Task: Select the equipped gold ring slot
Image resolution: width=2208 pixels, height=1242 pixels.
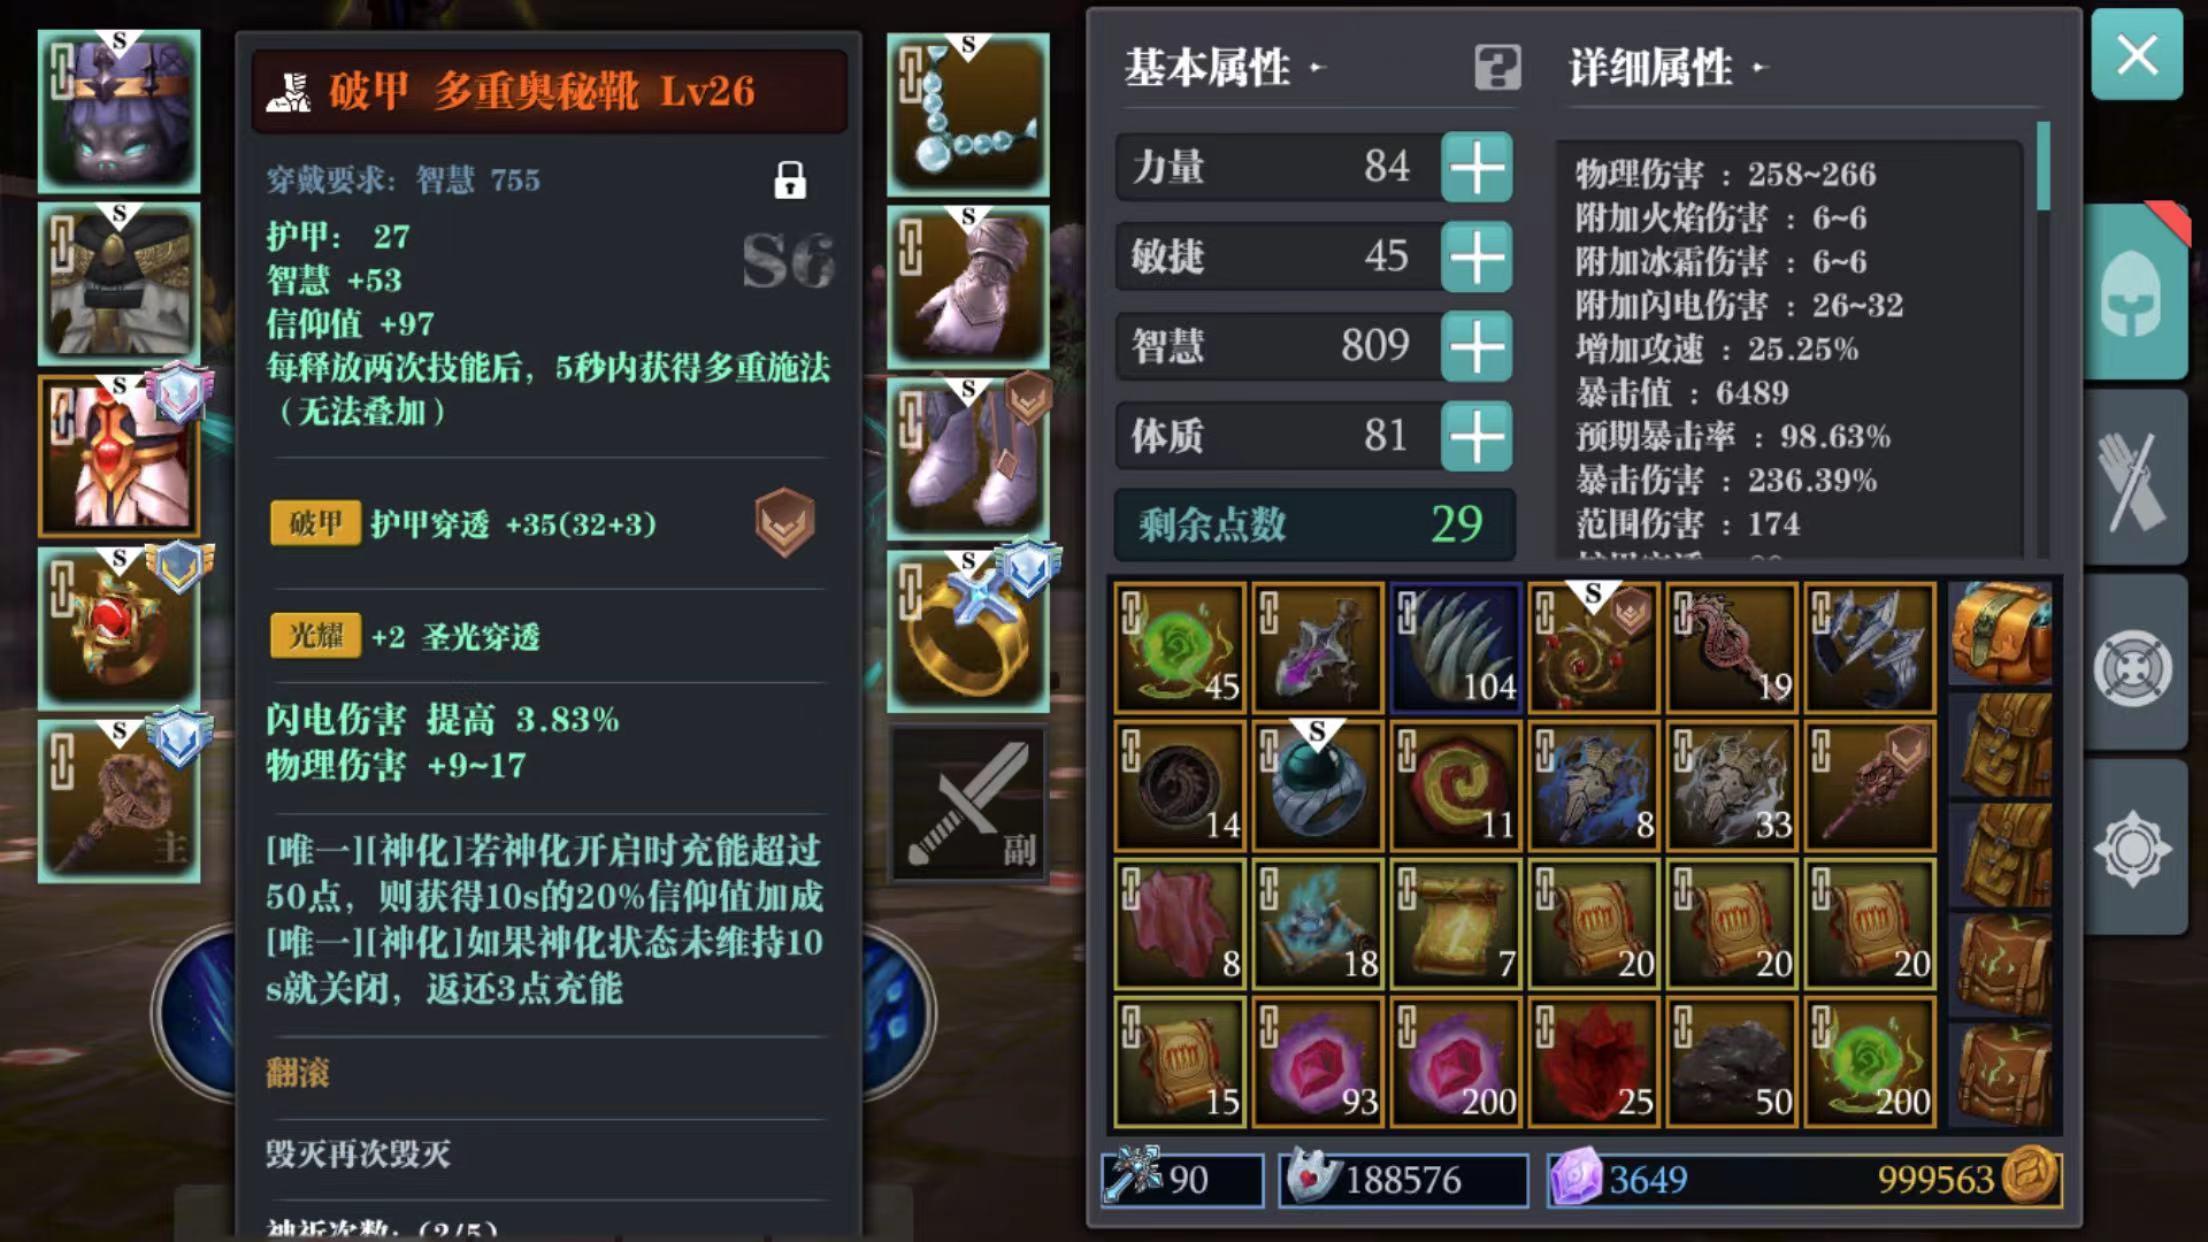Action: (x=968, y=630)
